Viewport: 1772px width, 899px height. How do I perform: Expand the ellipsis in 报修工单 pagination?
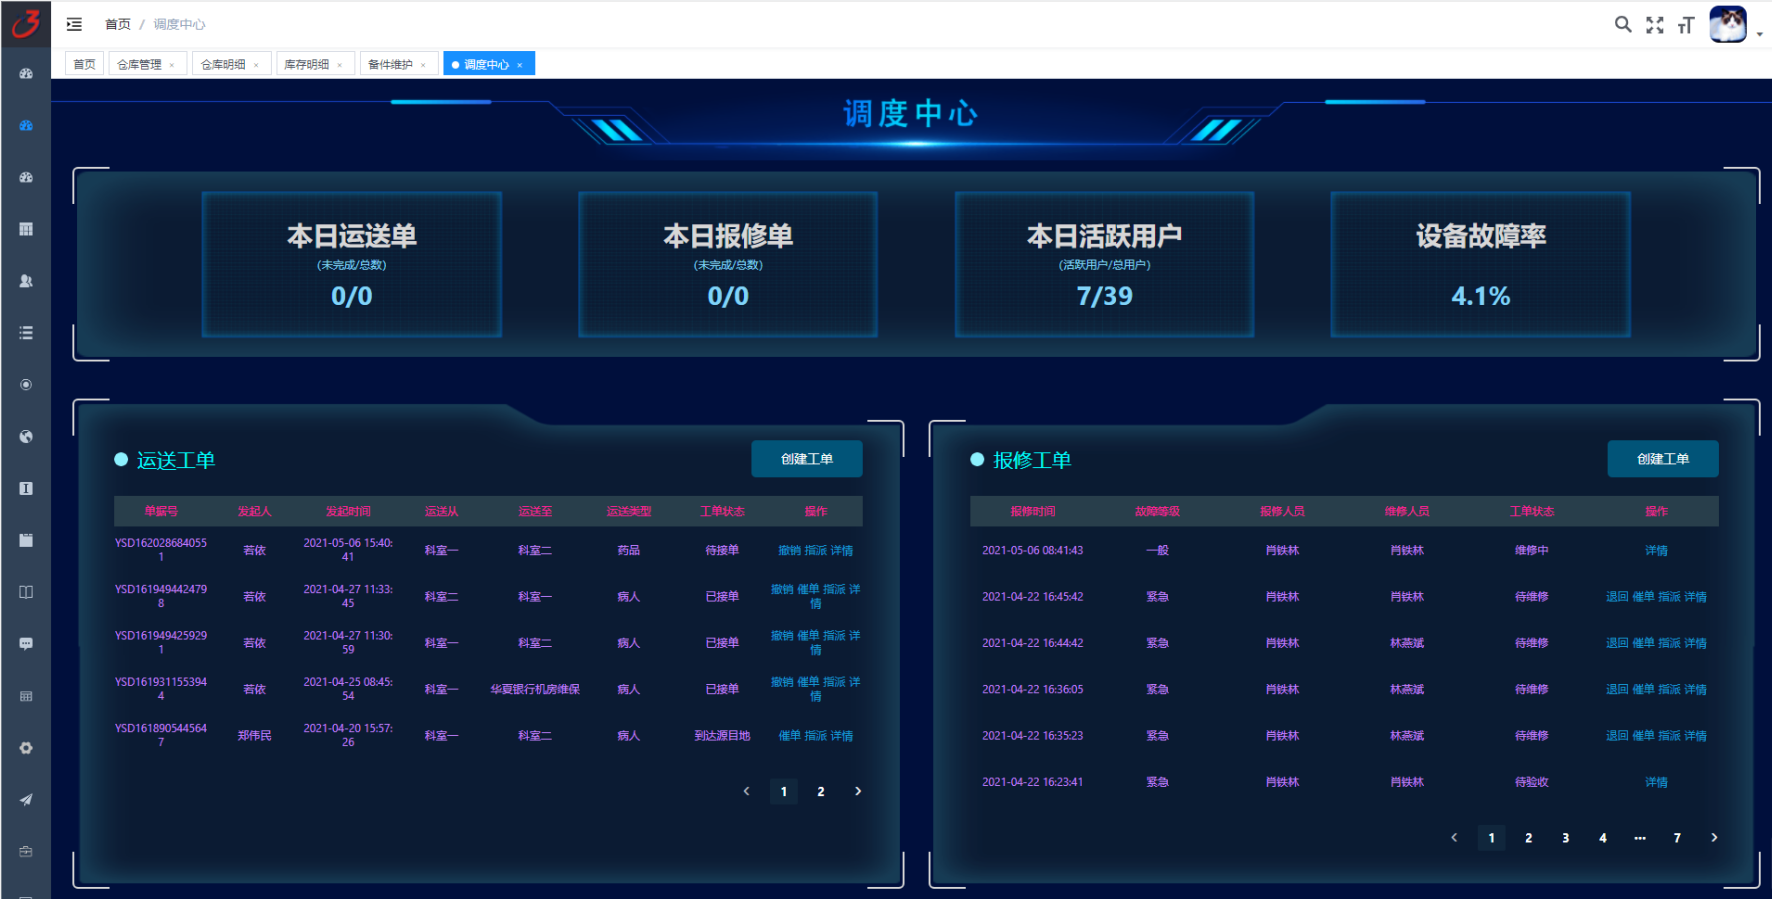click(x=1640, y=838)
